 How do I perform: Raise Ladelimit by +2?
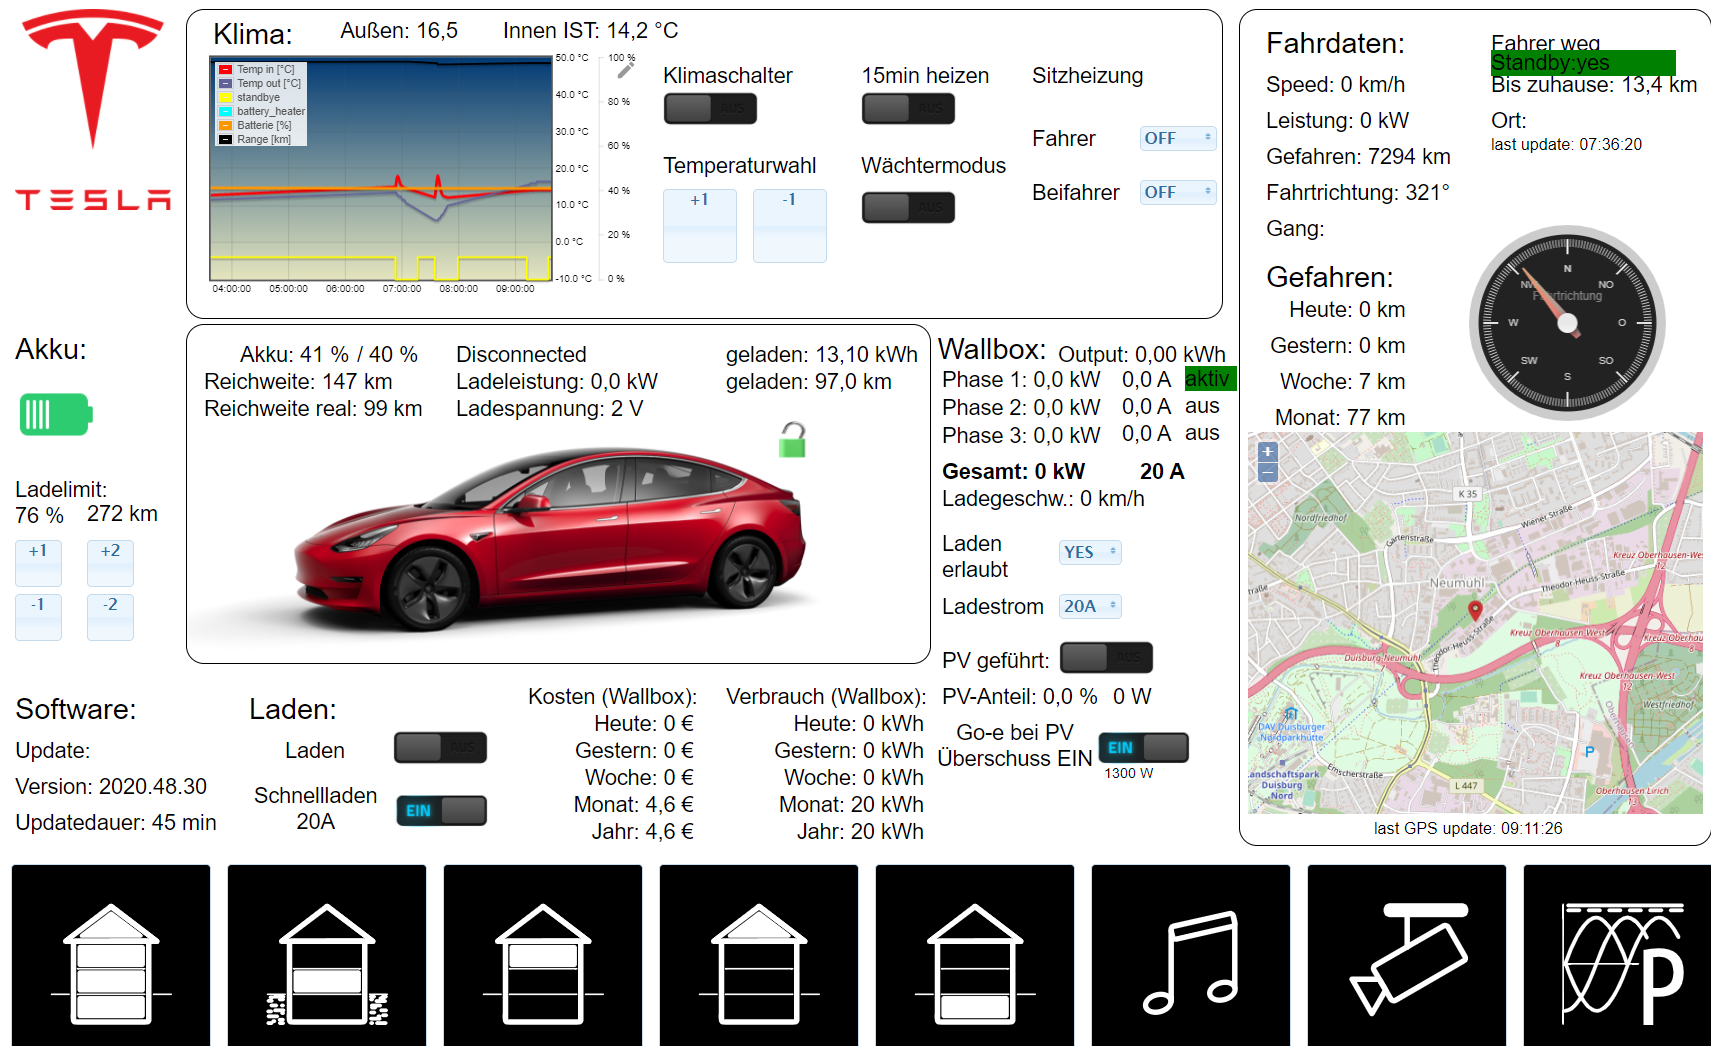tap(110, 563)
